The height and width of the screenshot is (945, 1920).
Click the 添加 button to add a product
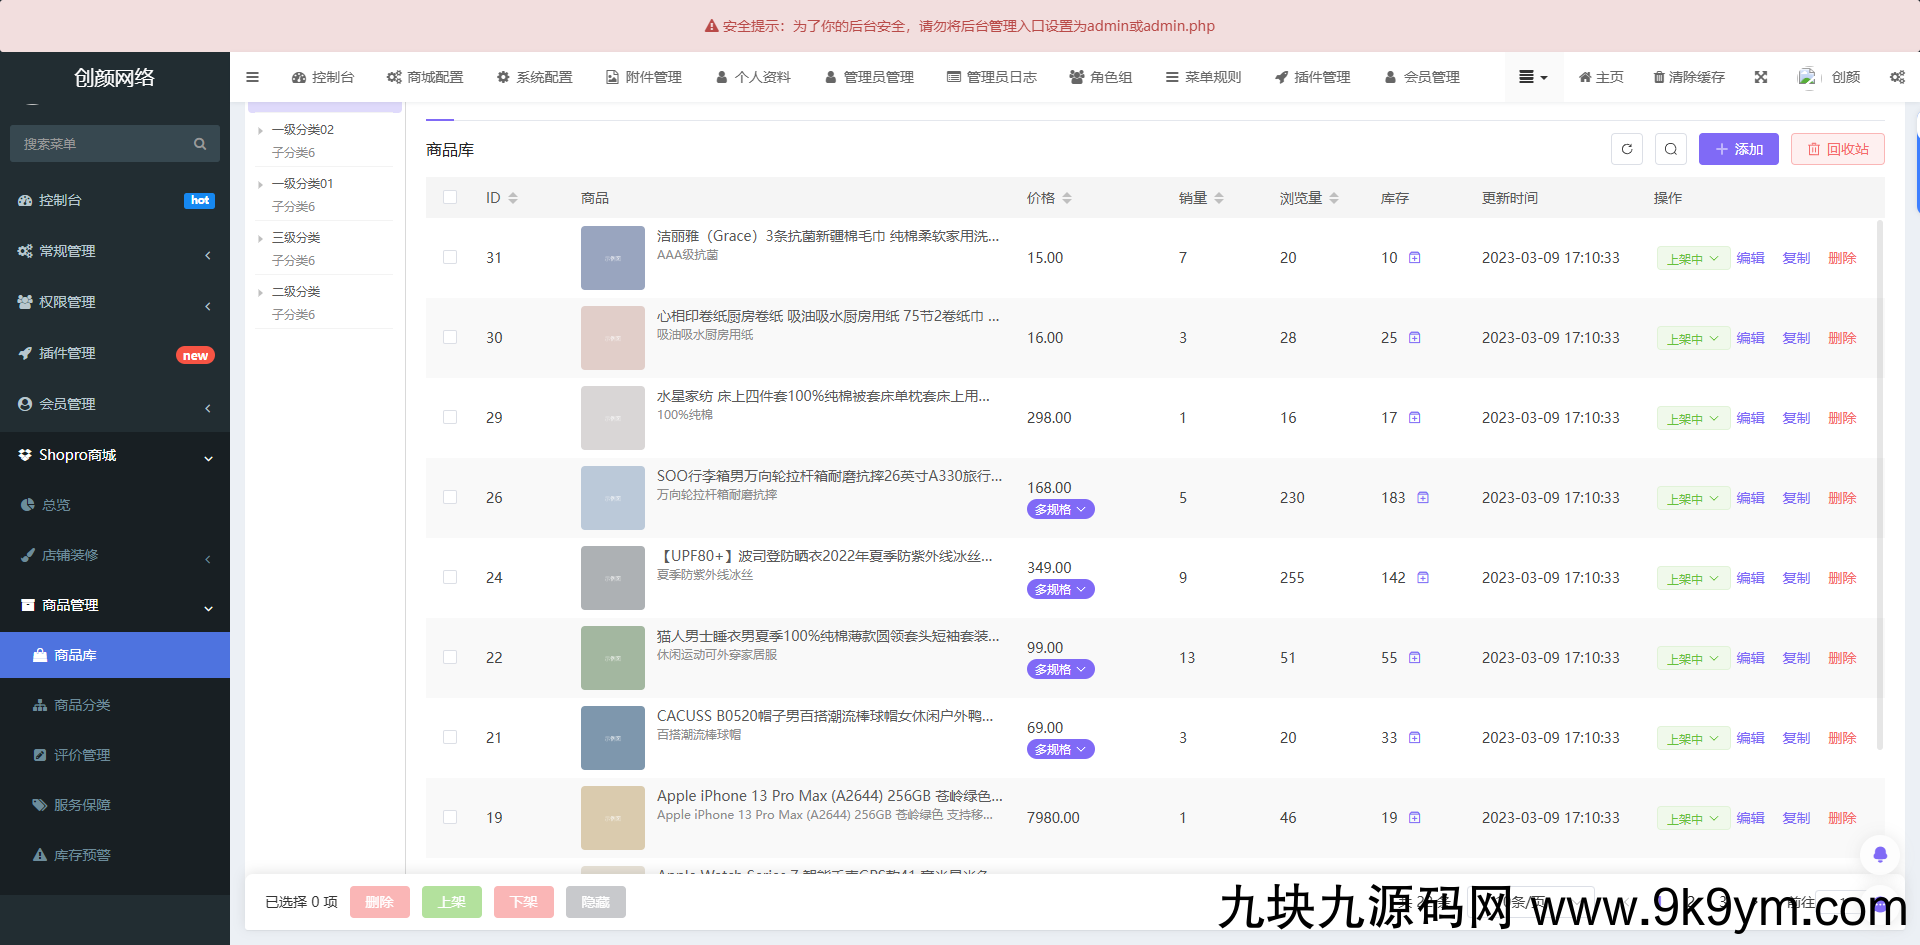click(x=1738, y=149)
